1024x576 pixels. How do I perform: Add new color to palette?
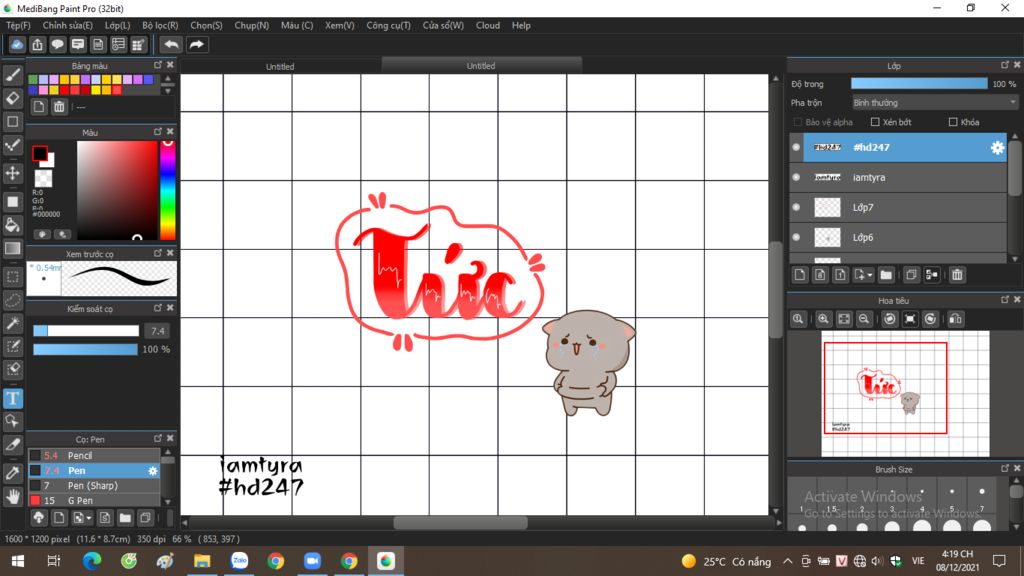pyautogui.click(x=39, y=106)
